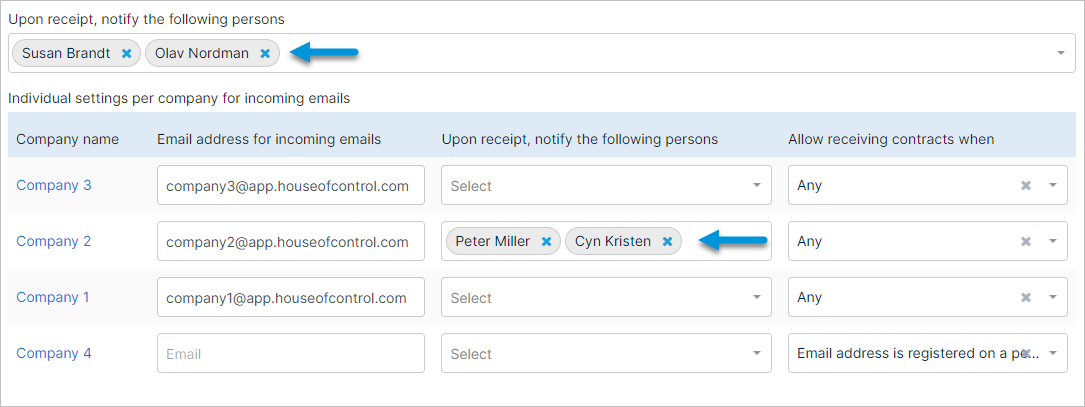This screenshot has height=407, width=1085.
Task: Open Company 2 link
Action: [53, 242]
